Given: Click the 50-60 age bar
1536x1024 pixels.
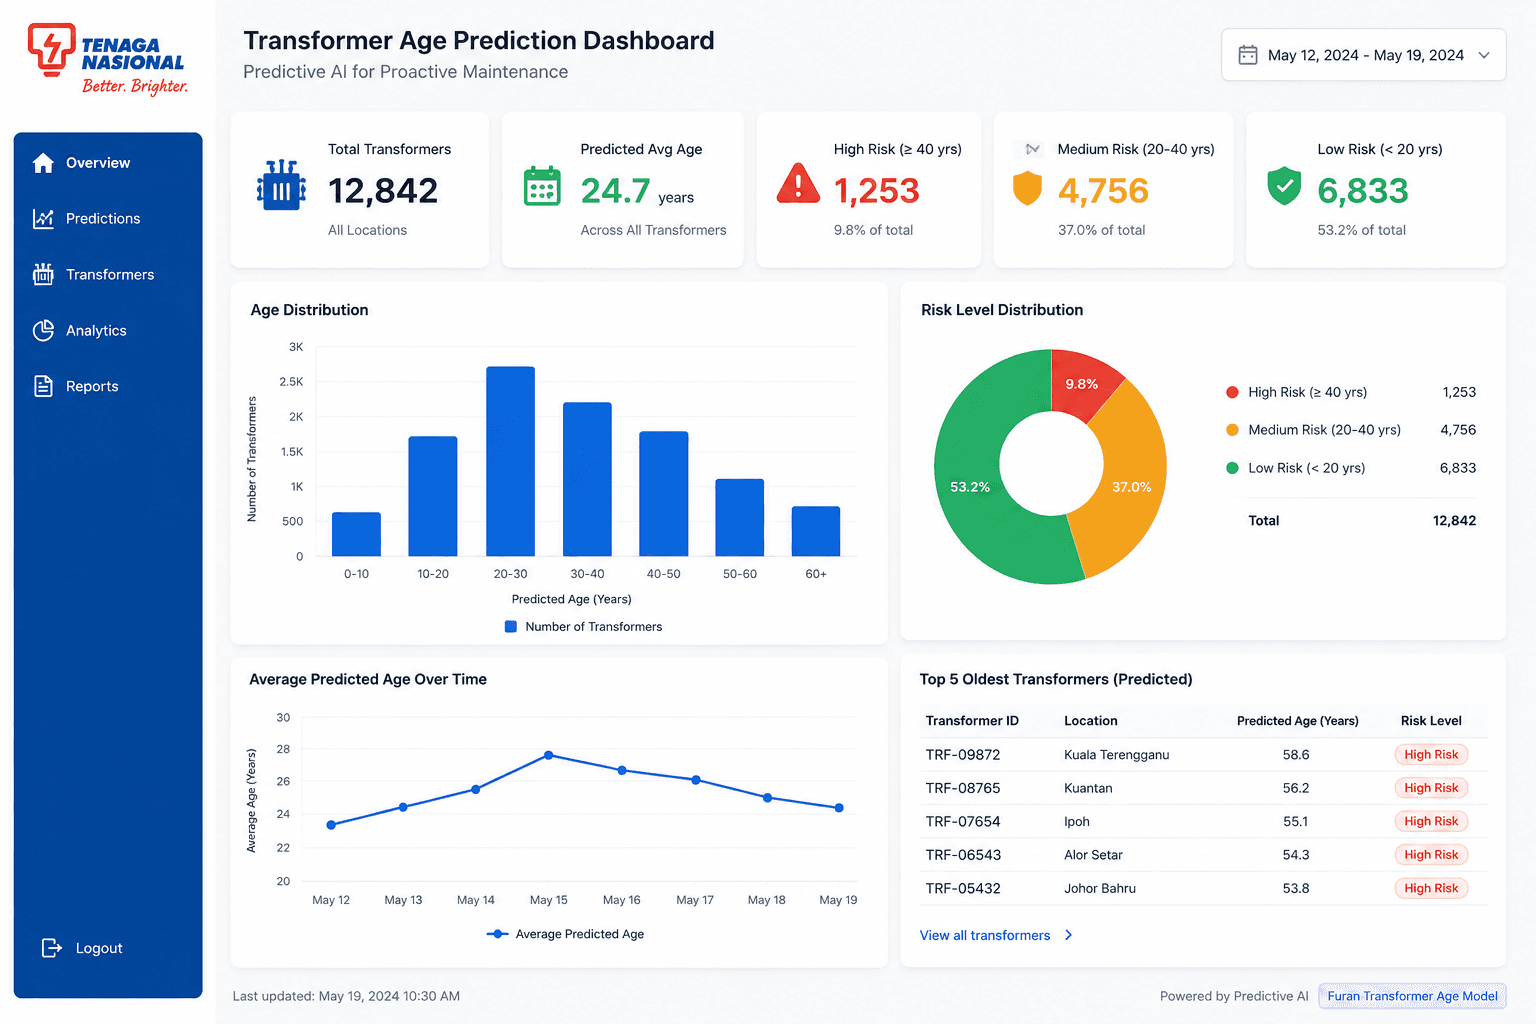Looking at the screenshot, I should coord(740,517).
